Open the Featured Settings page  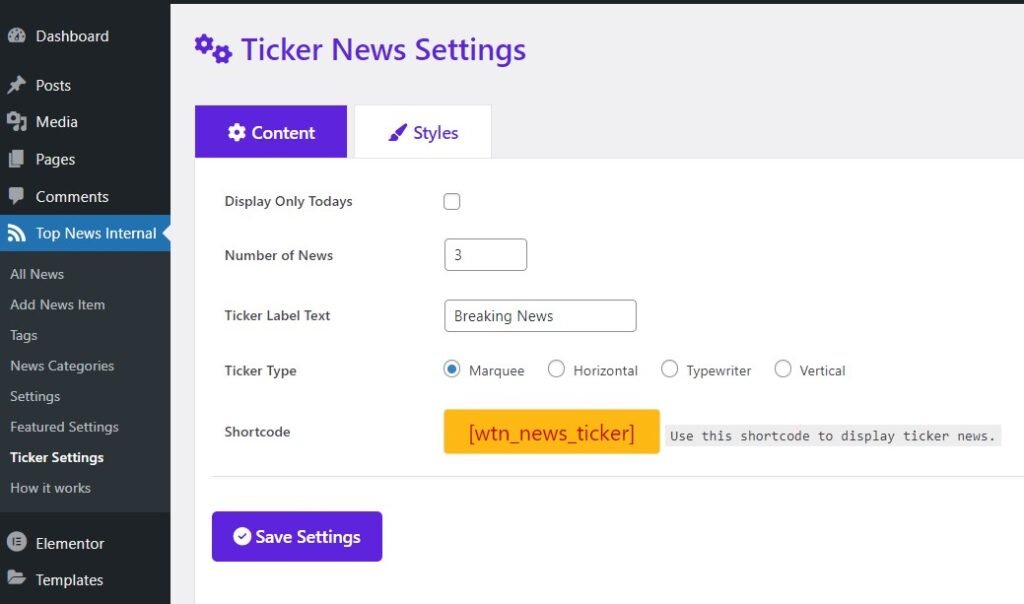[x=62, y=427]
